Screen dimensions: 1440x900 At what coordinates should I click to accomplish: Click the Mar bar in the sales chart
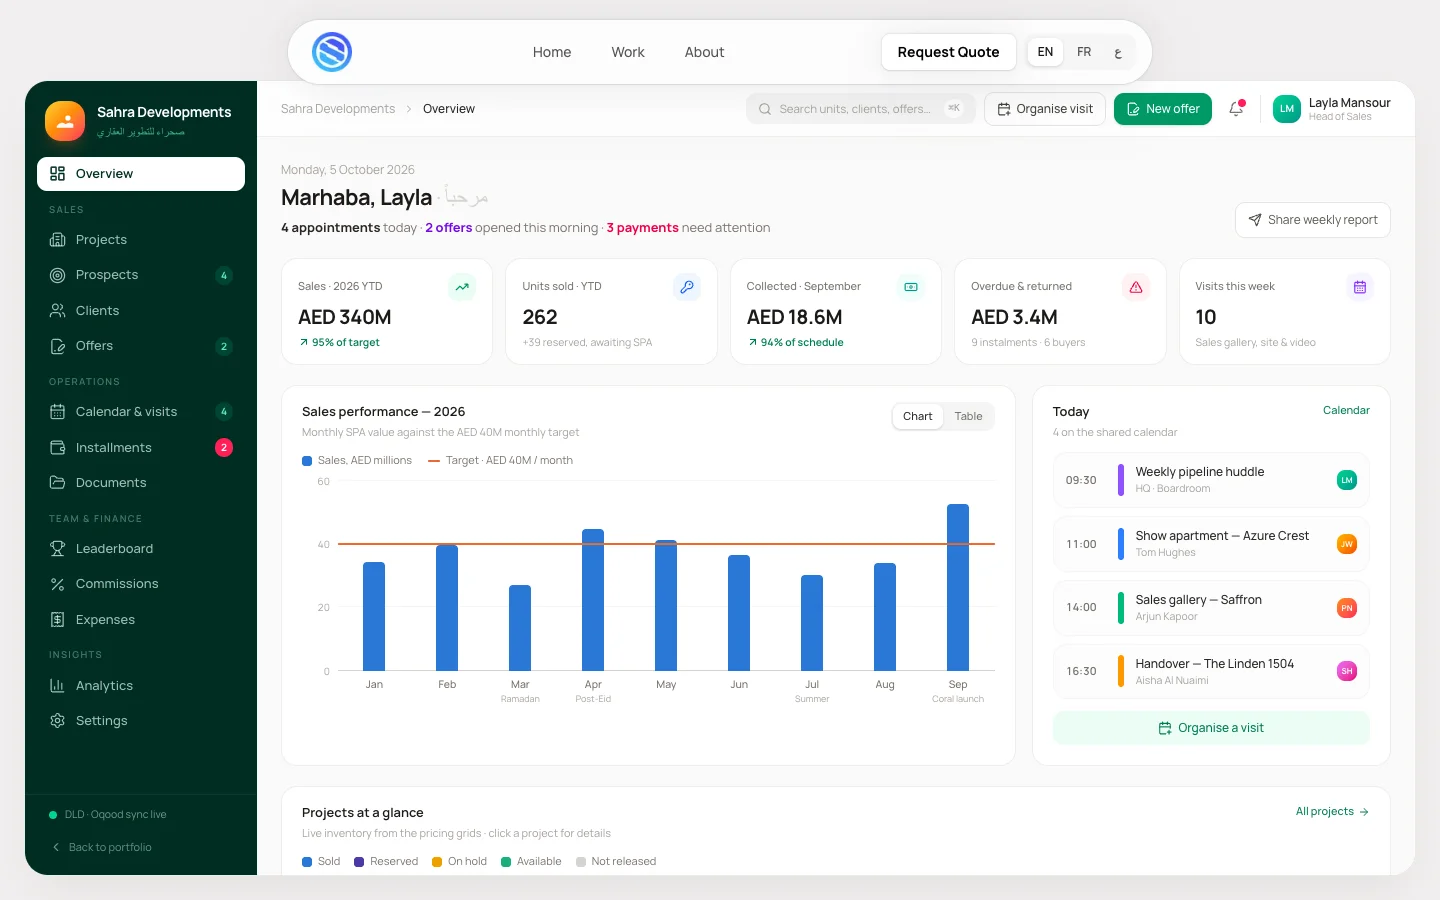(520, 628)
